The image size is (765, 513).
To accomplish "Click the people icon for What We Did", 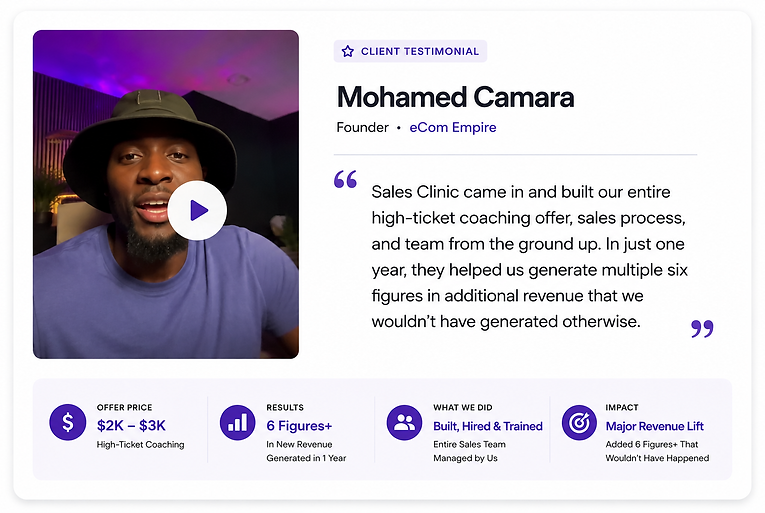I will pyautogui.click(x=404, y=422).
